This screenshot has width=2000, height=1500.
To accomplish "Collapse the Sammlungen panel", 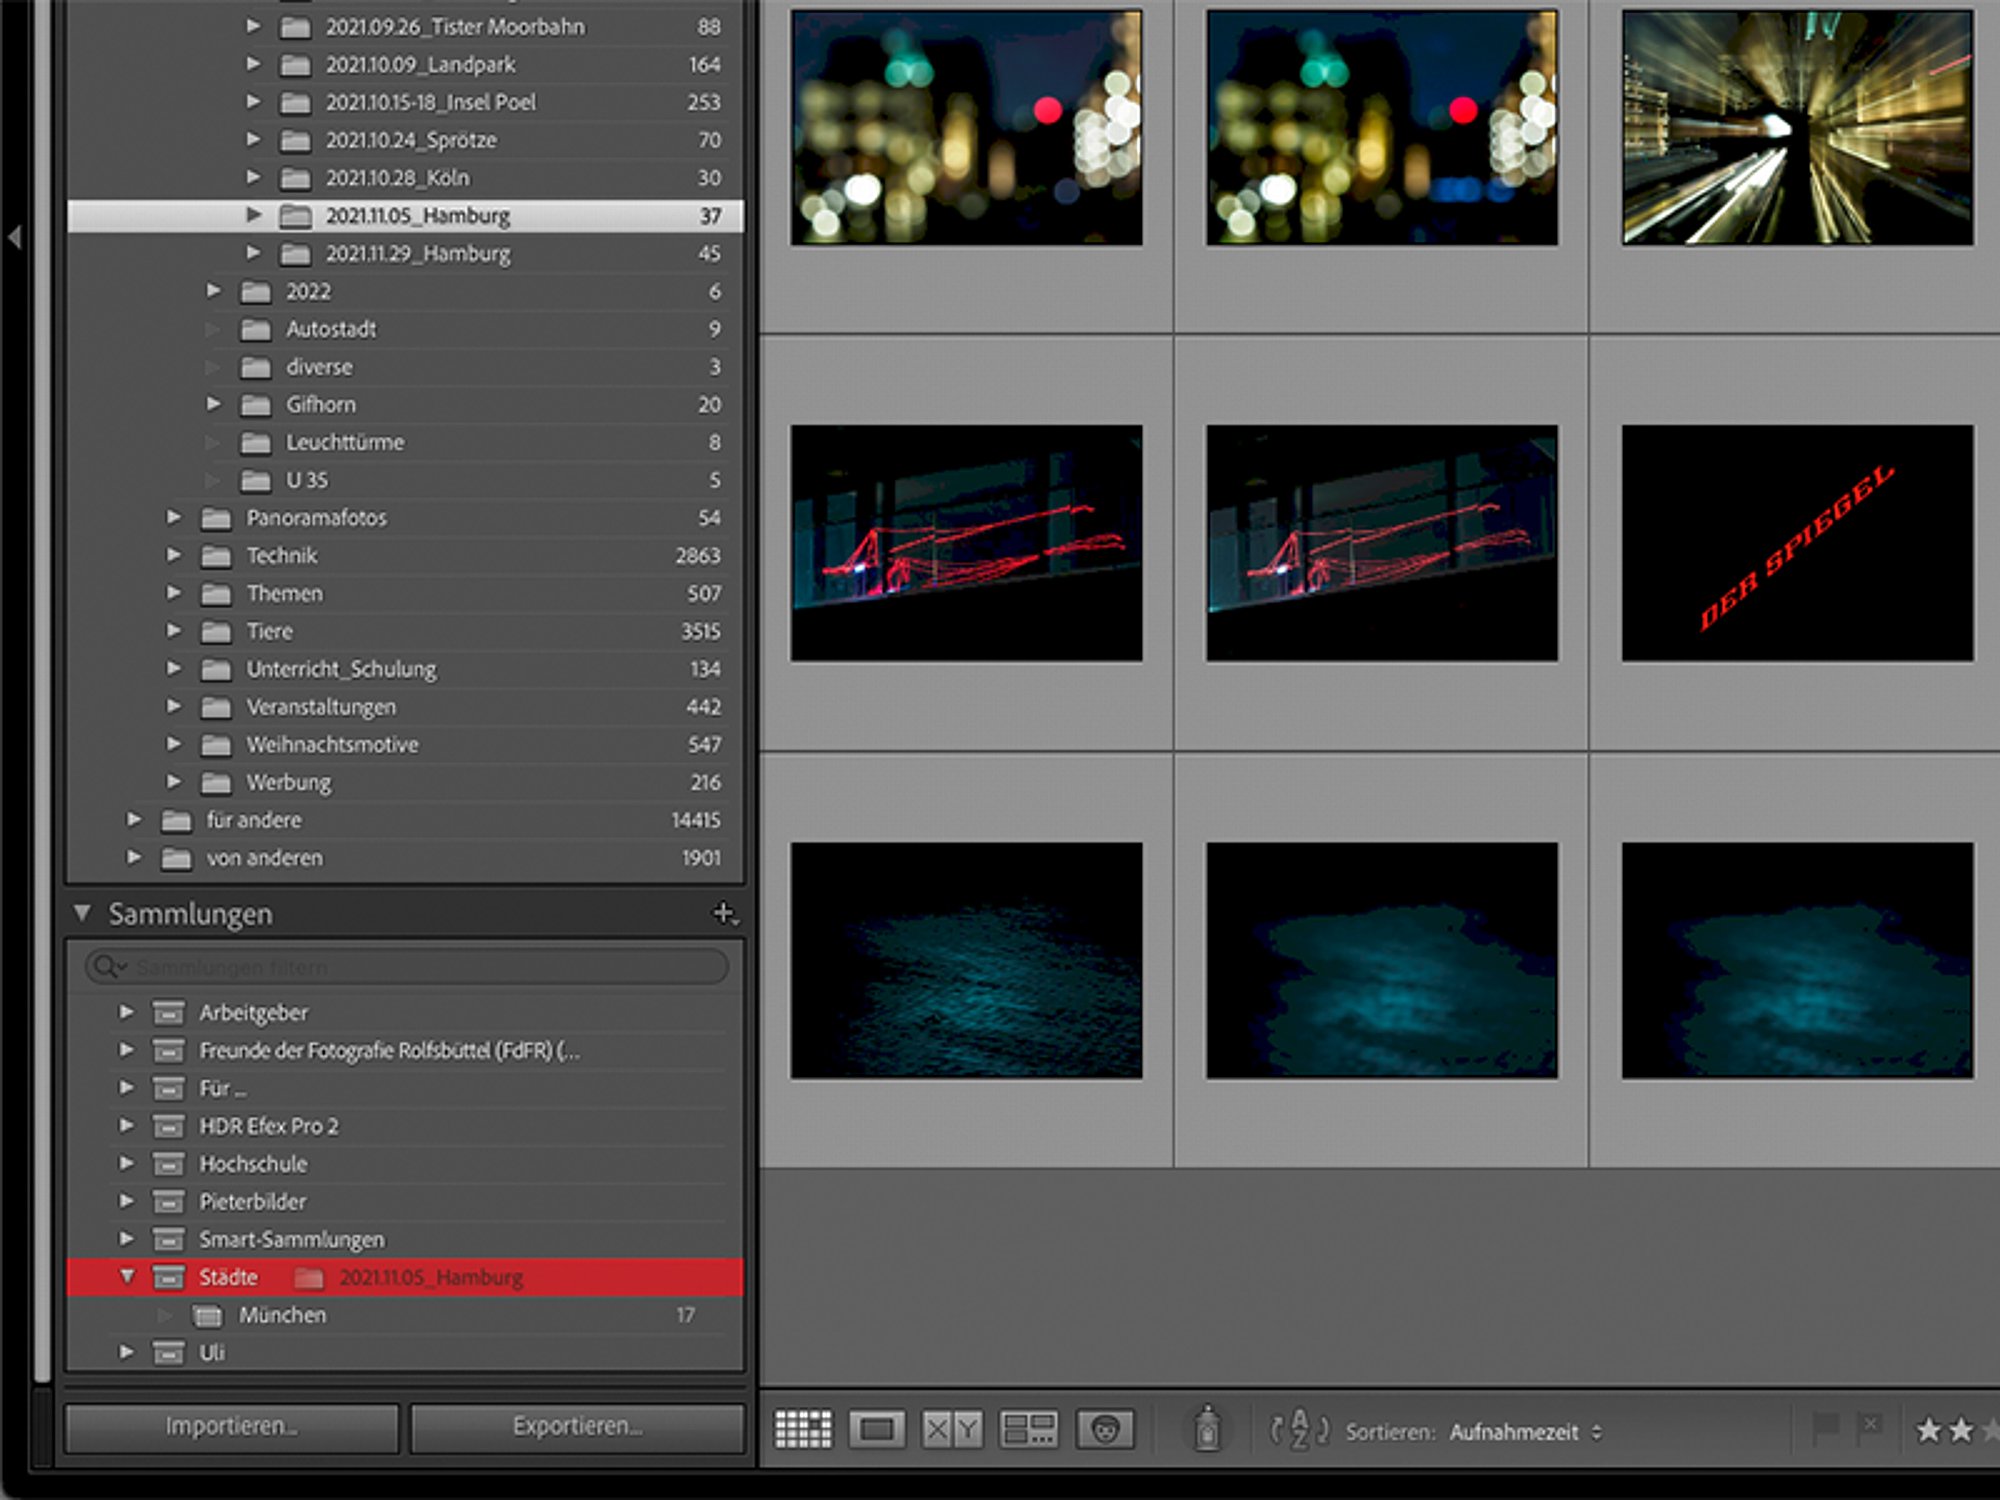I will [x=82, y=912].
